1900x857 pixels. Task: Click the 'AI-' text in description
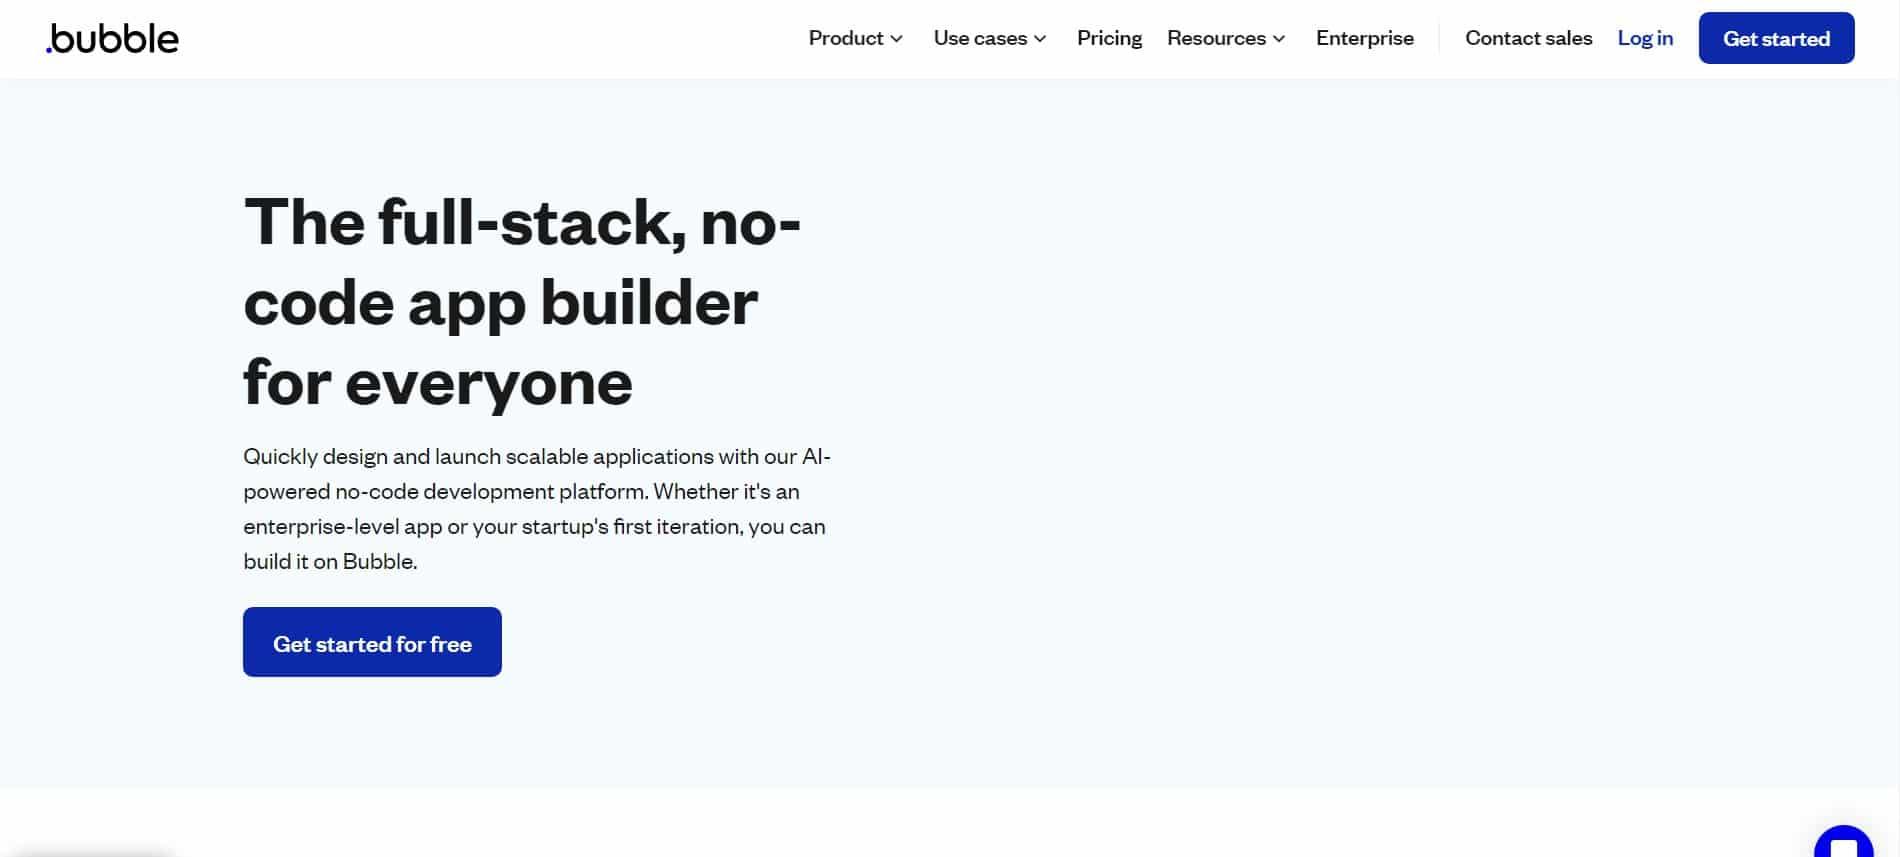[816, 456]
